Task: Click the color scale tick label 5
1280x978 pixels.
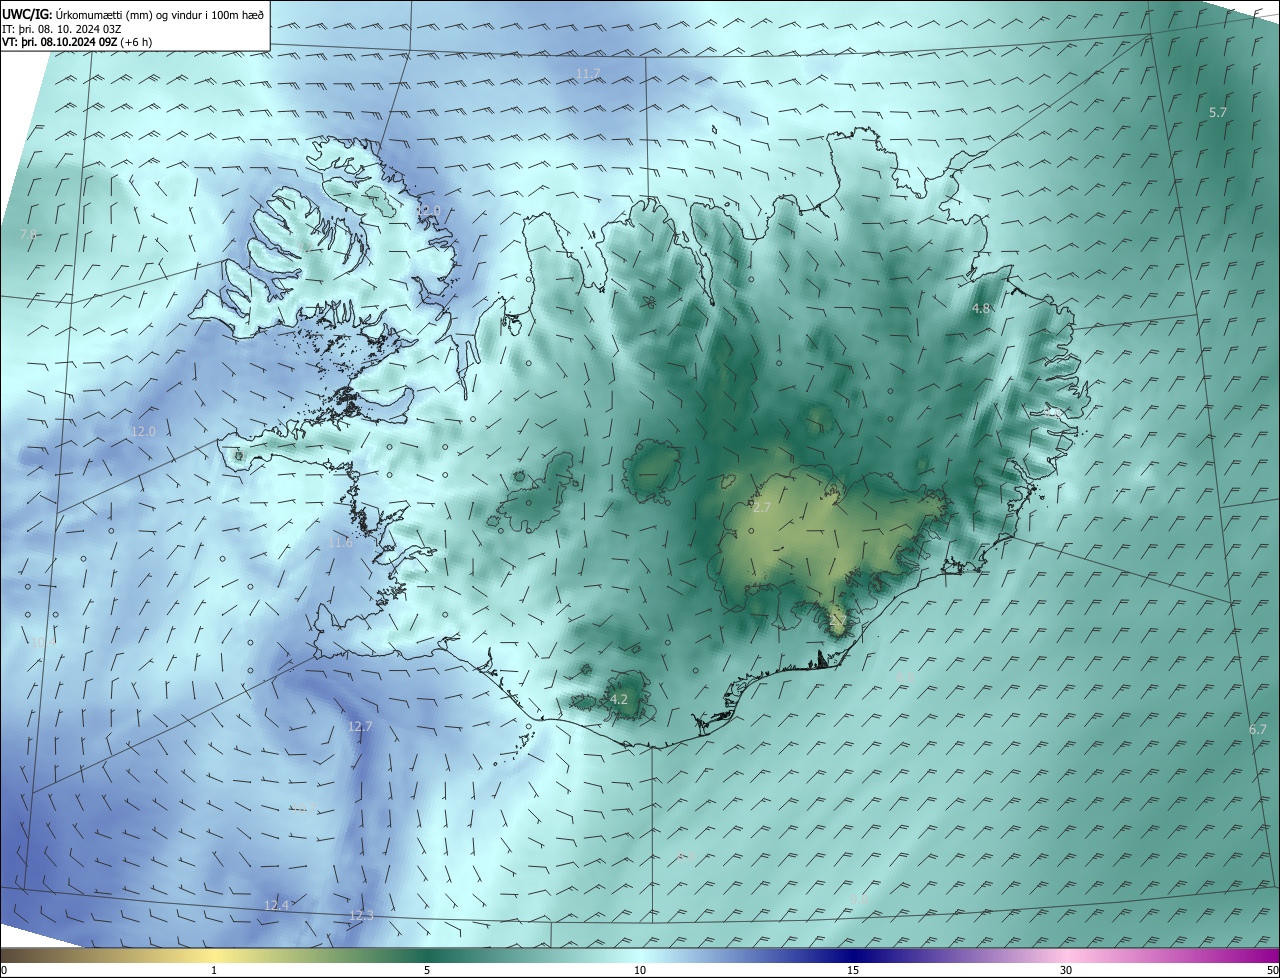Action: coord(427,970)
